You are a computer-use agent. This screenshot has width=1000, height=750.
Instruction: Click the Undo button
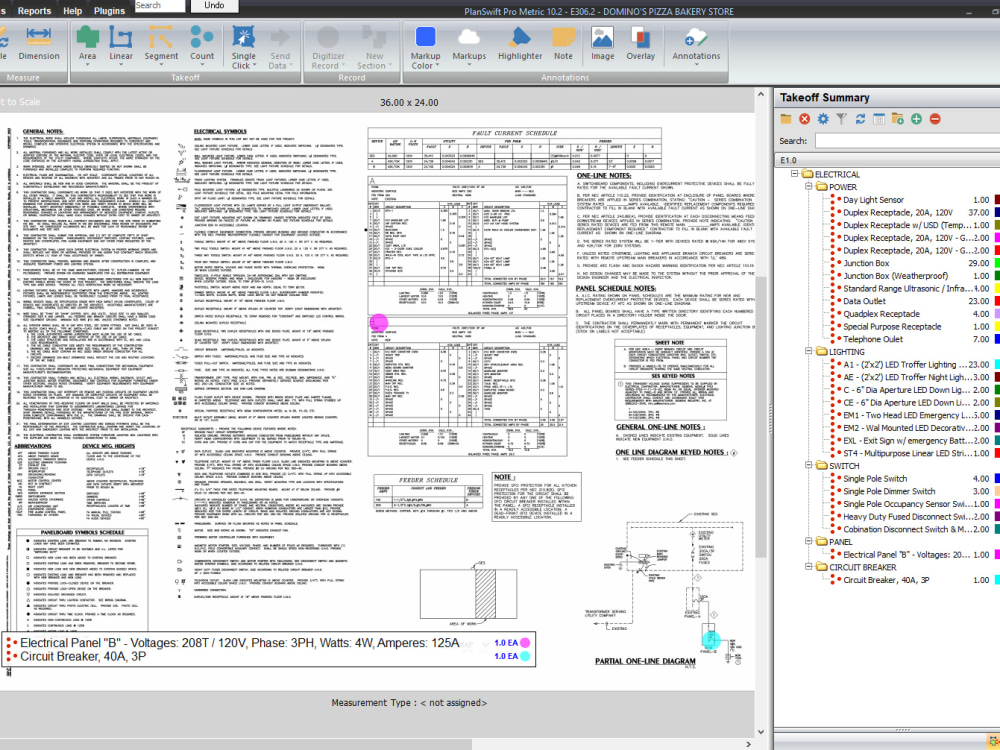(214, 6)
